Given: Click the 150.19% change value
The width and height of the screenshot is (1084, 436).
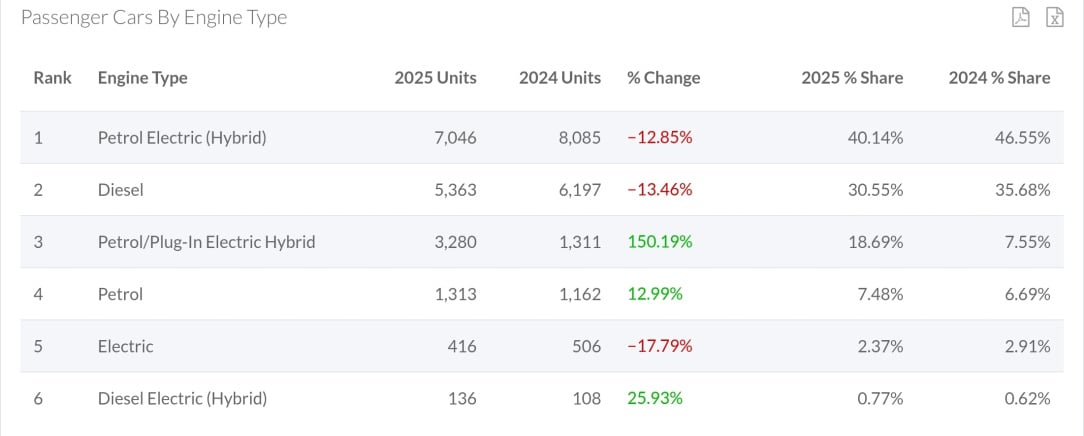Looking at the screenshot, I should [660, 242].
